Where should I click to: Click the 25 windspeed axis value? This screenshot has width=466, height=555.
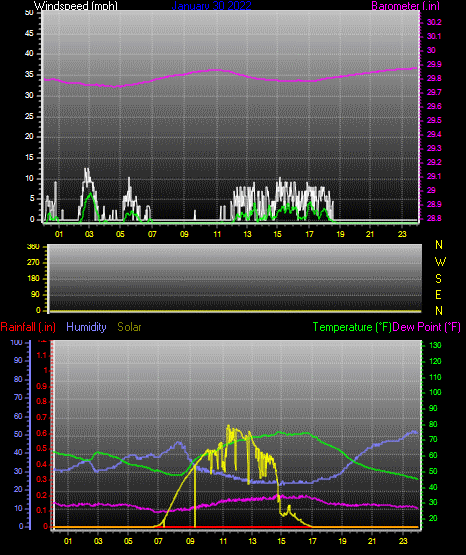pos(29,116)
